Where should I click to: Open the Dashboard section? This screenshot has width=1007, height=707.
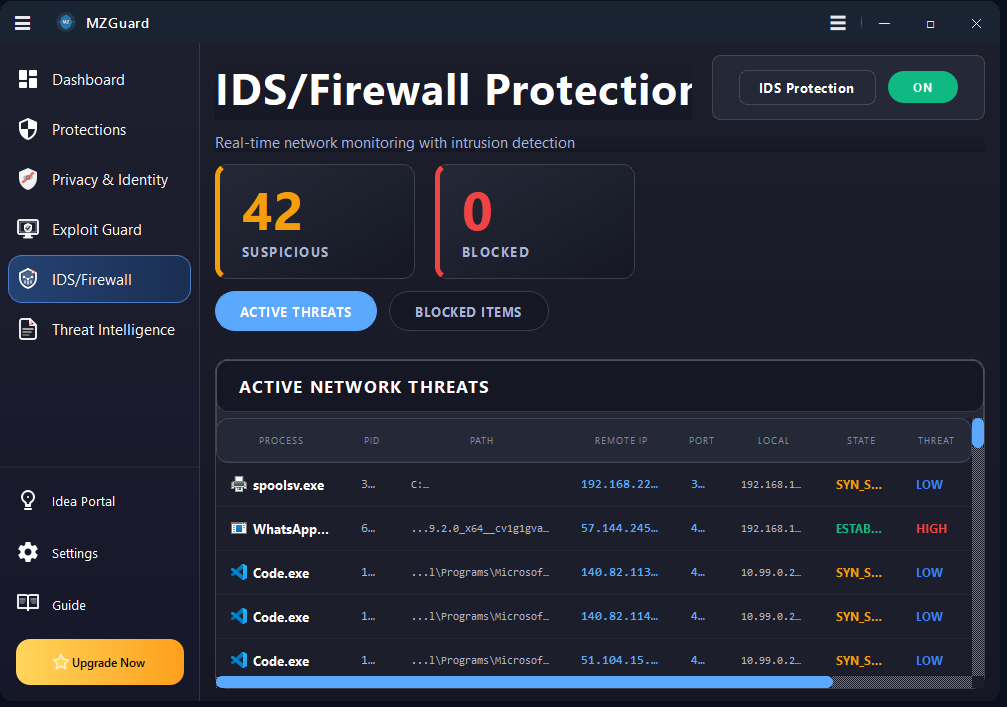(88, 79)
